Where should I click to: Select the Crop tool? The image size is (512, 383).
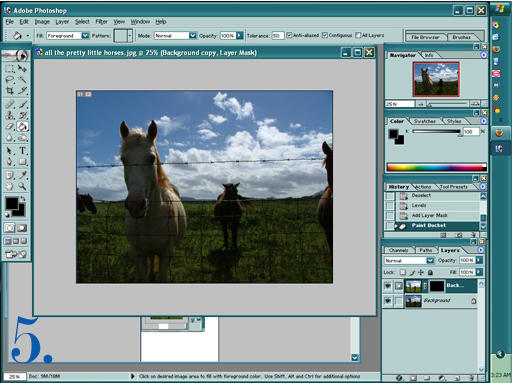[x=9, y=90]
